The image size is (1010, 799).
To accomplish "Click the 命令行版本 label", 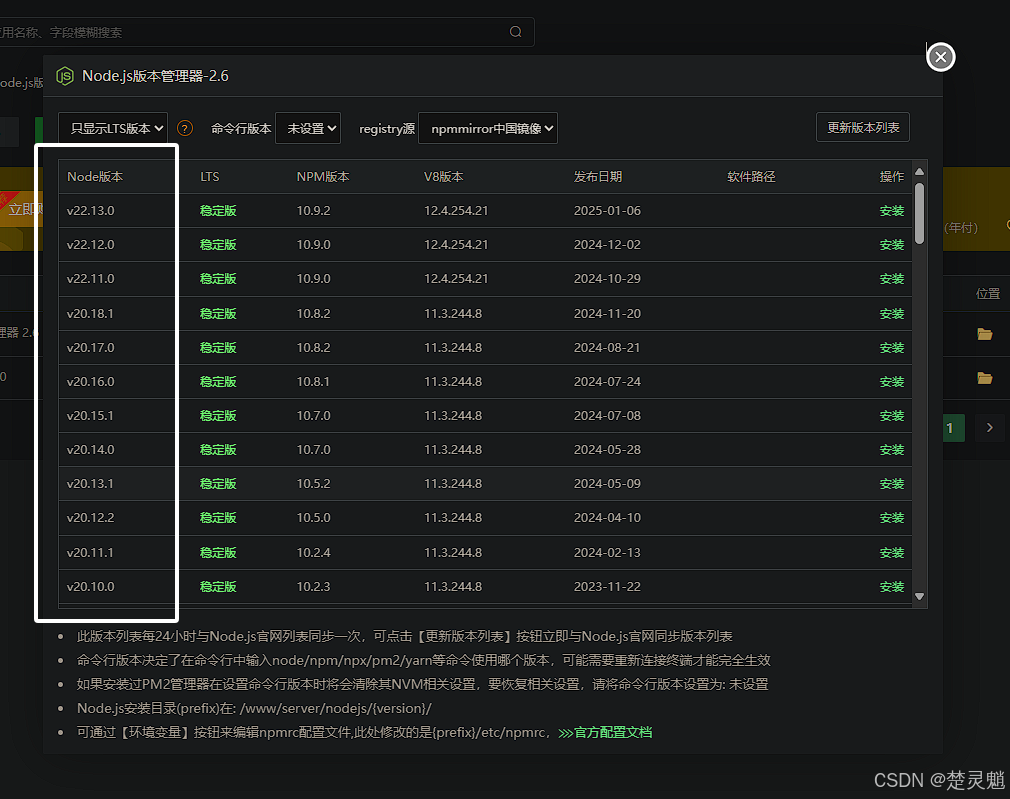I will point(241,128).
